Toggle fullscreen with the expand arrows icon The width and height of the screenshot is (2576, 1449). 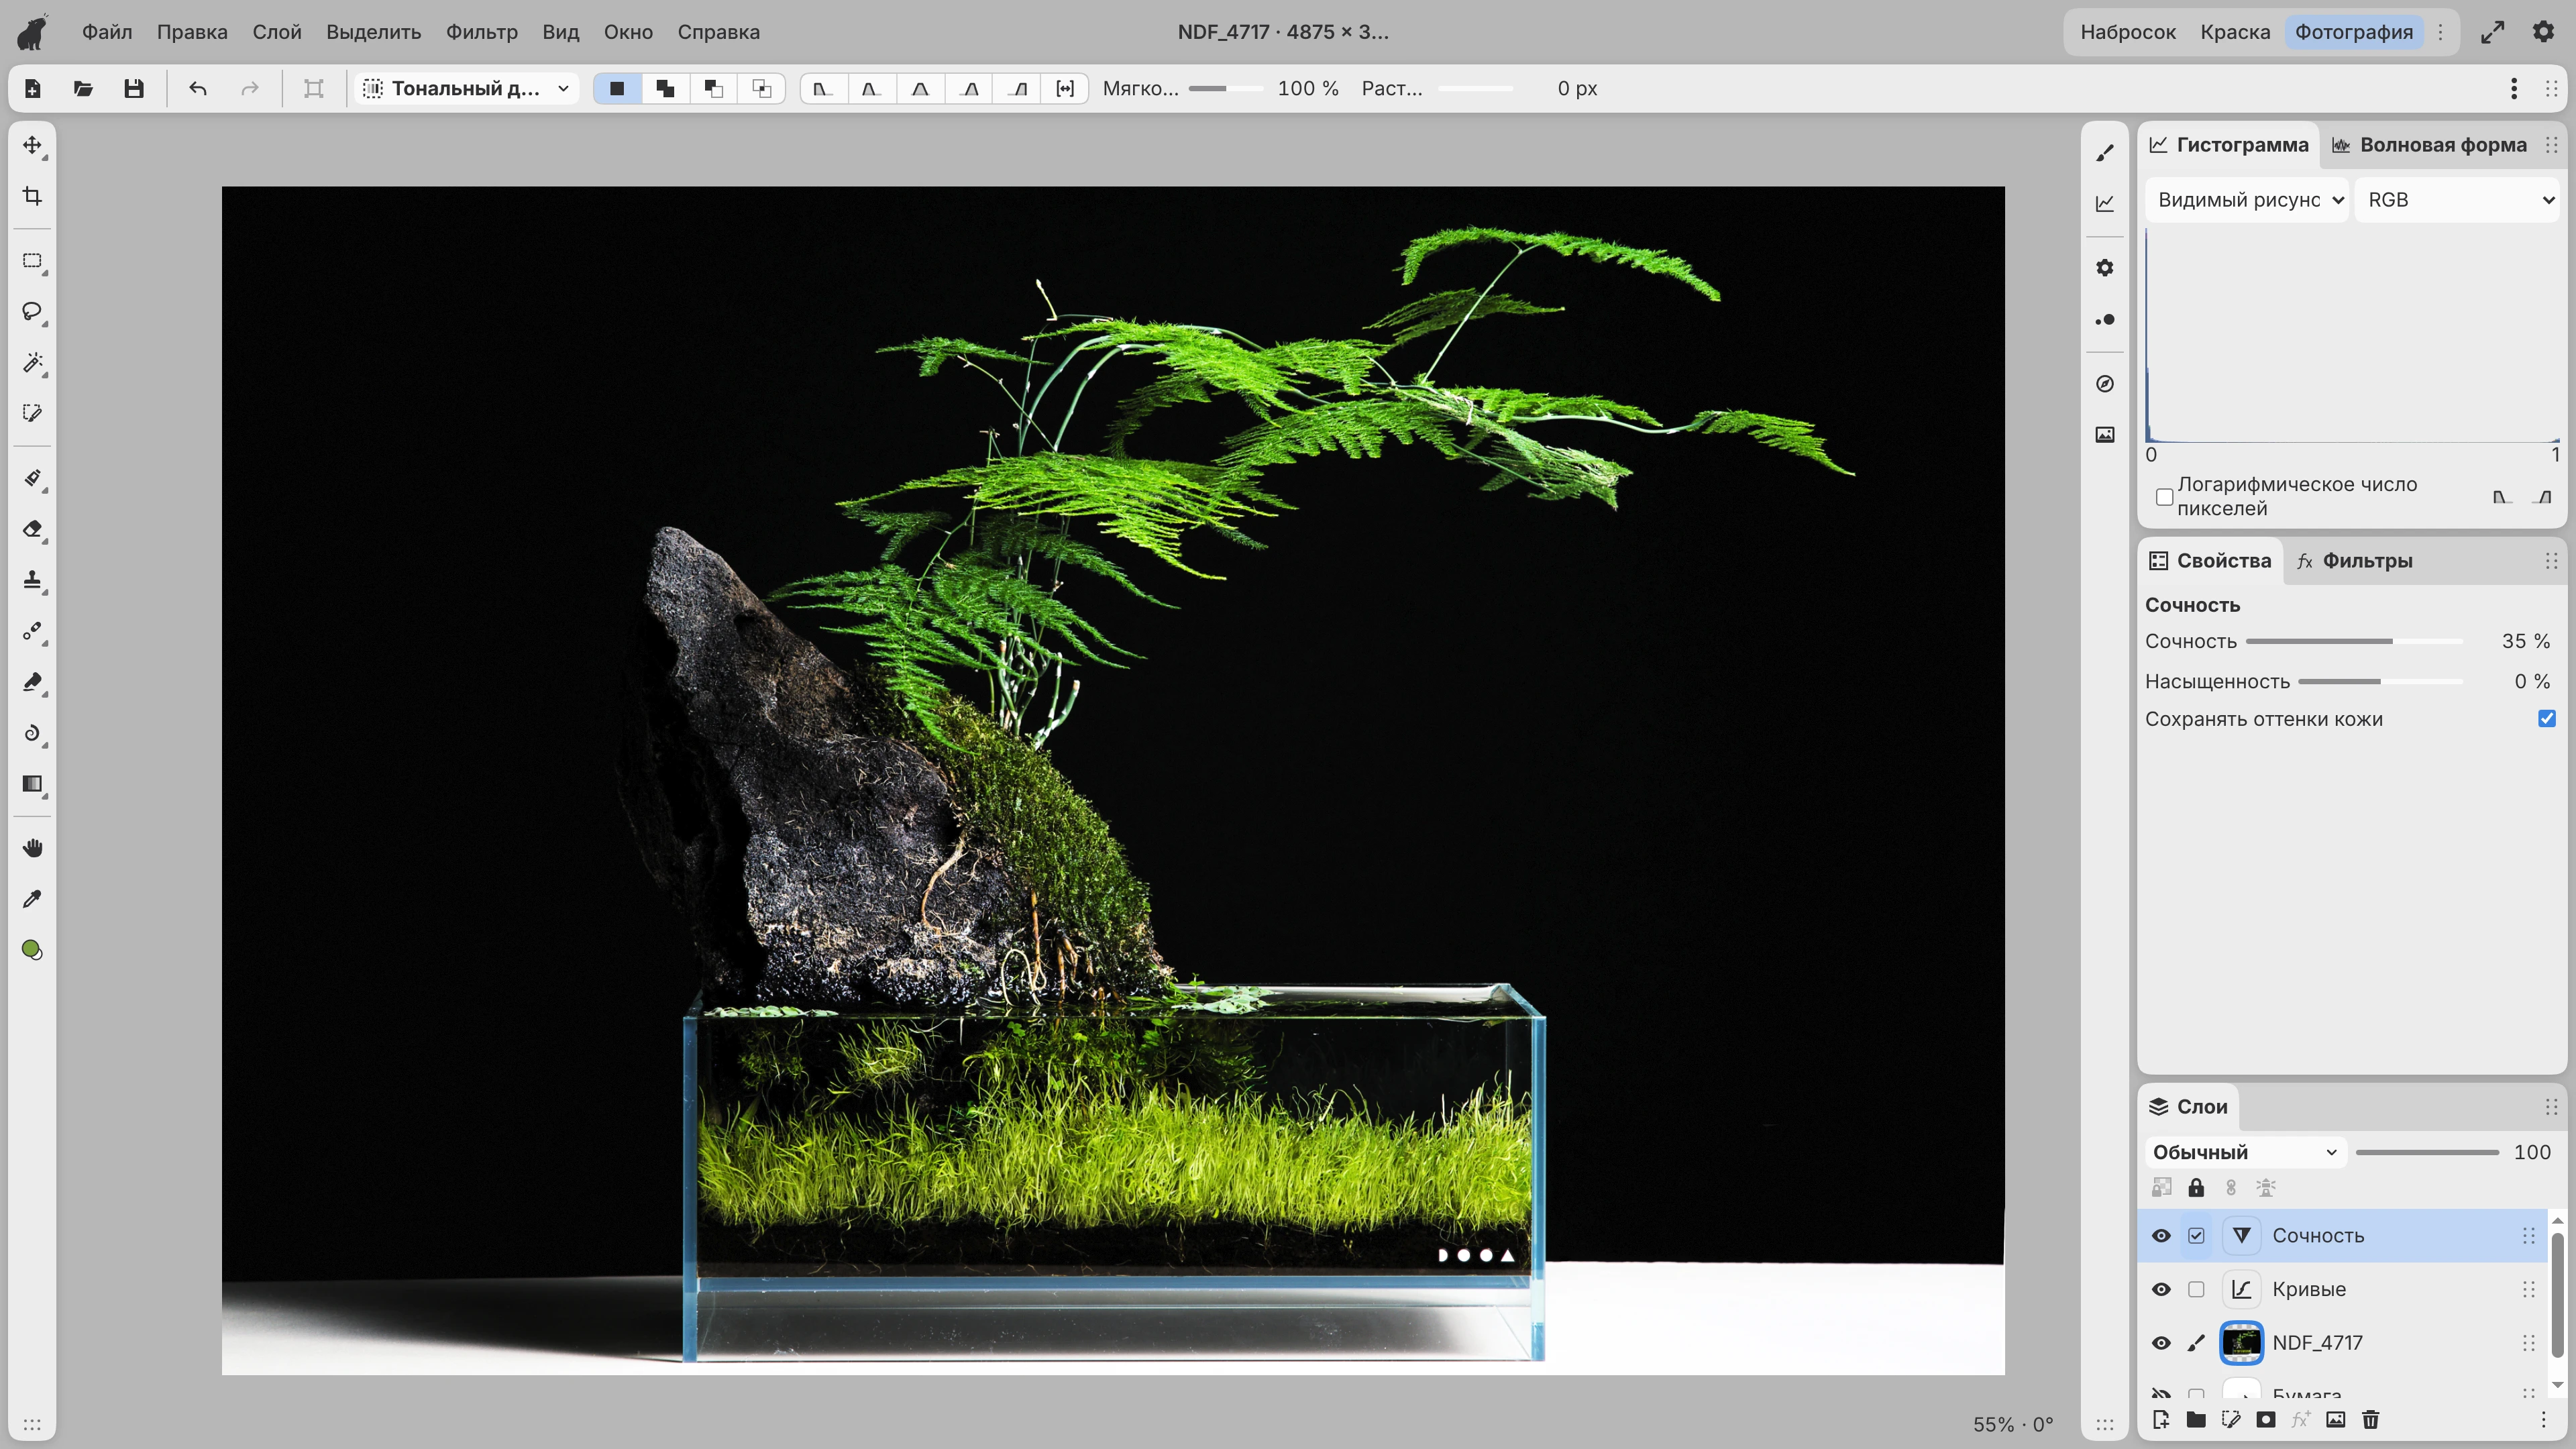tap(2493, 32)
